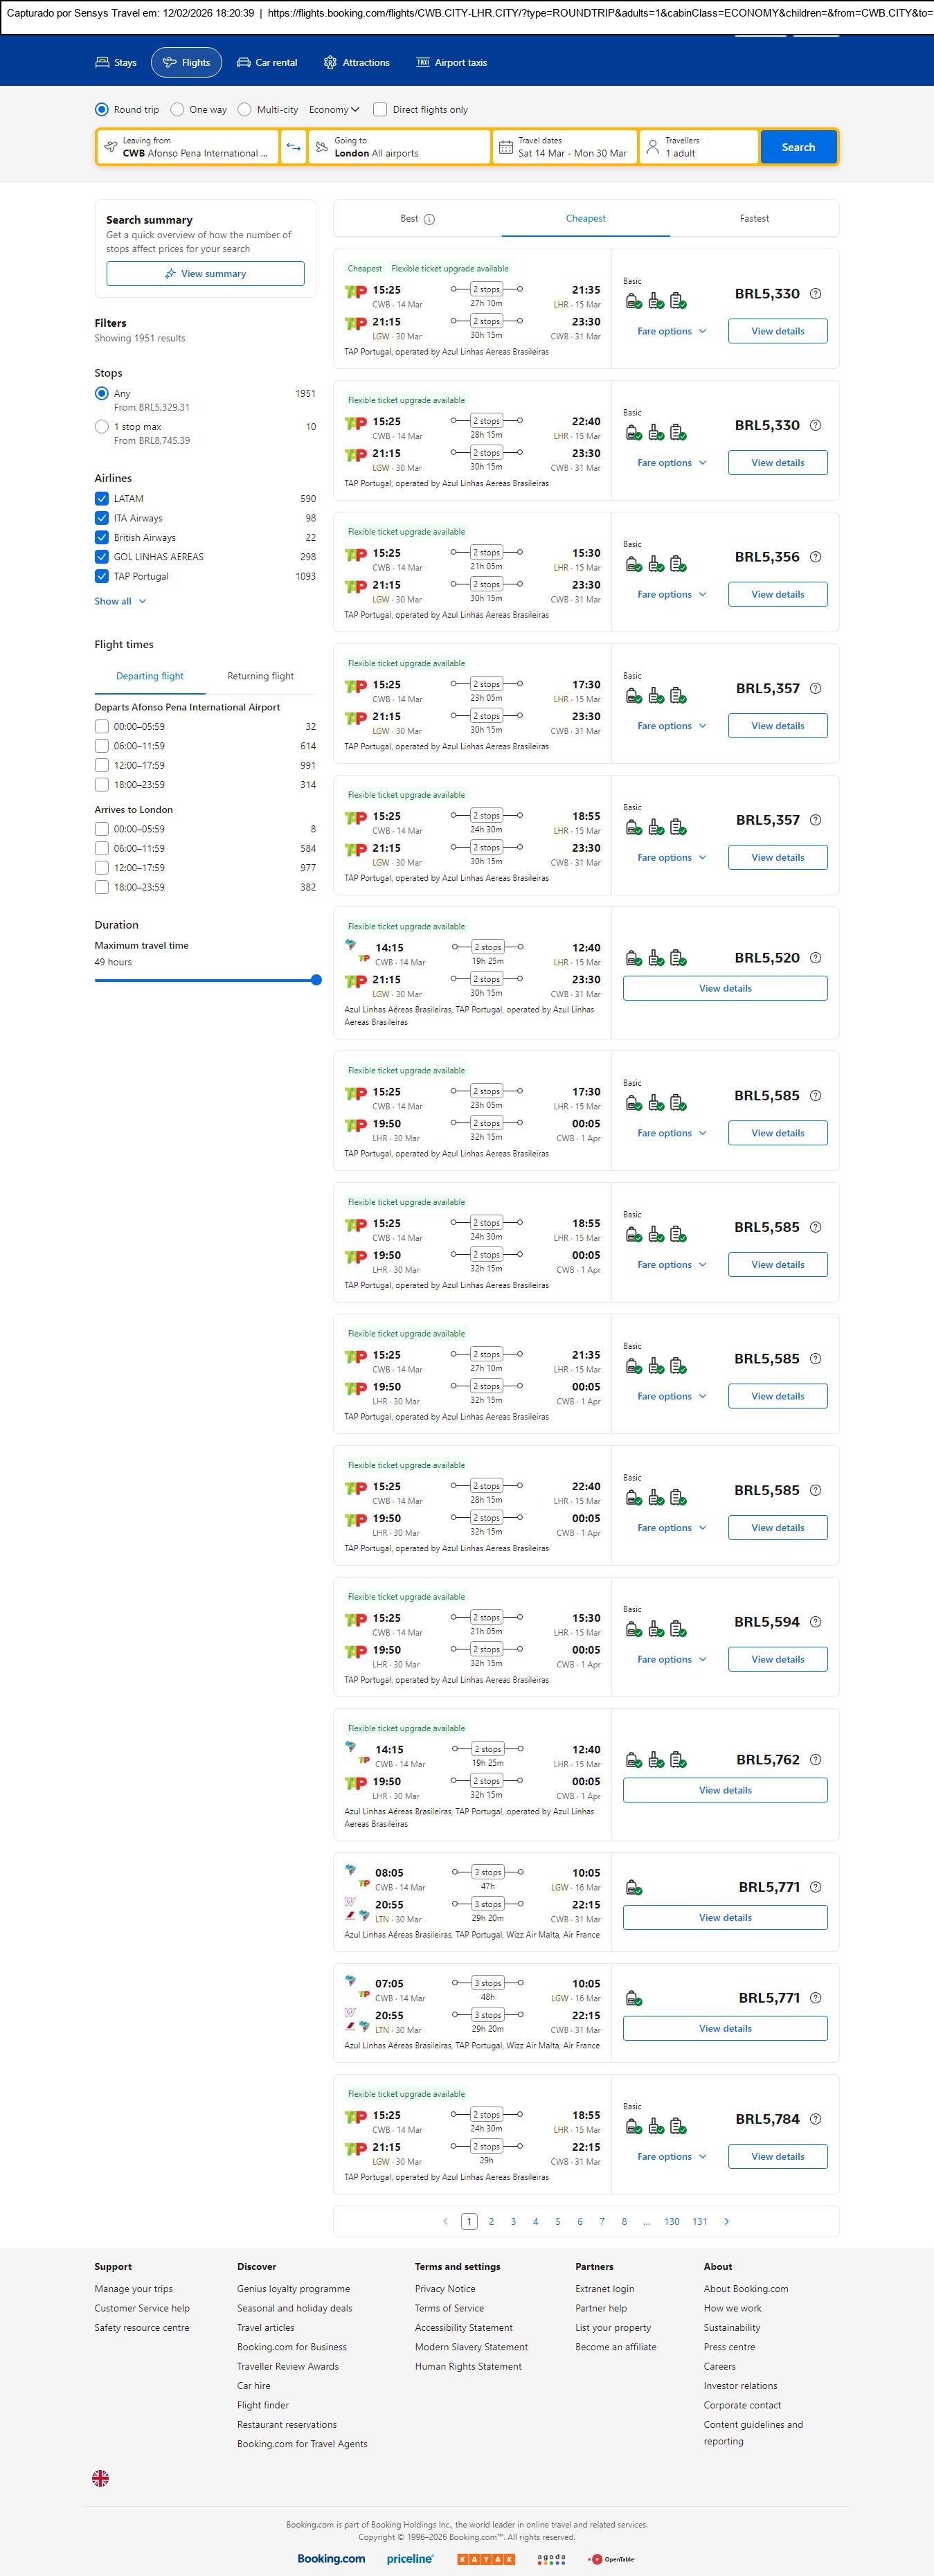Expand Show all airlines list

click(x=120, y=601)
